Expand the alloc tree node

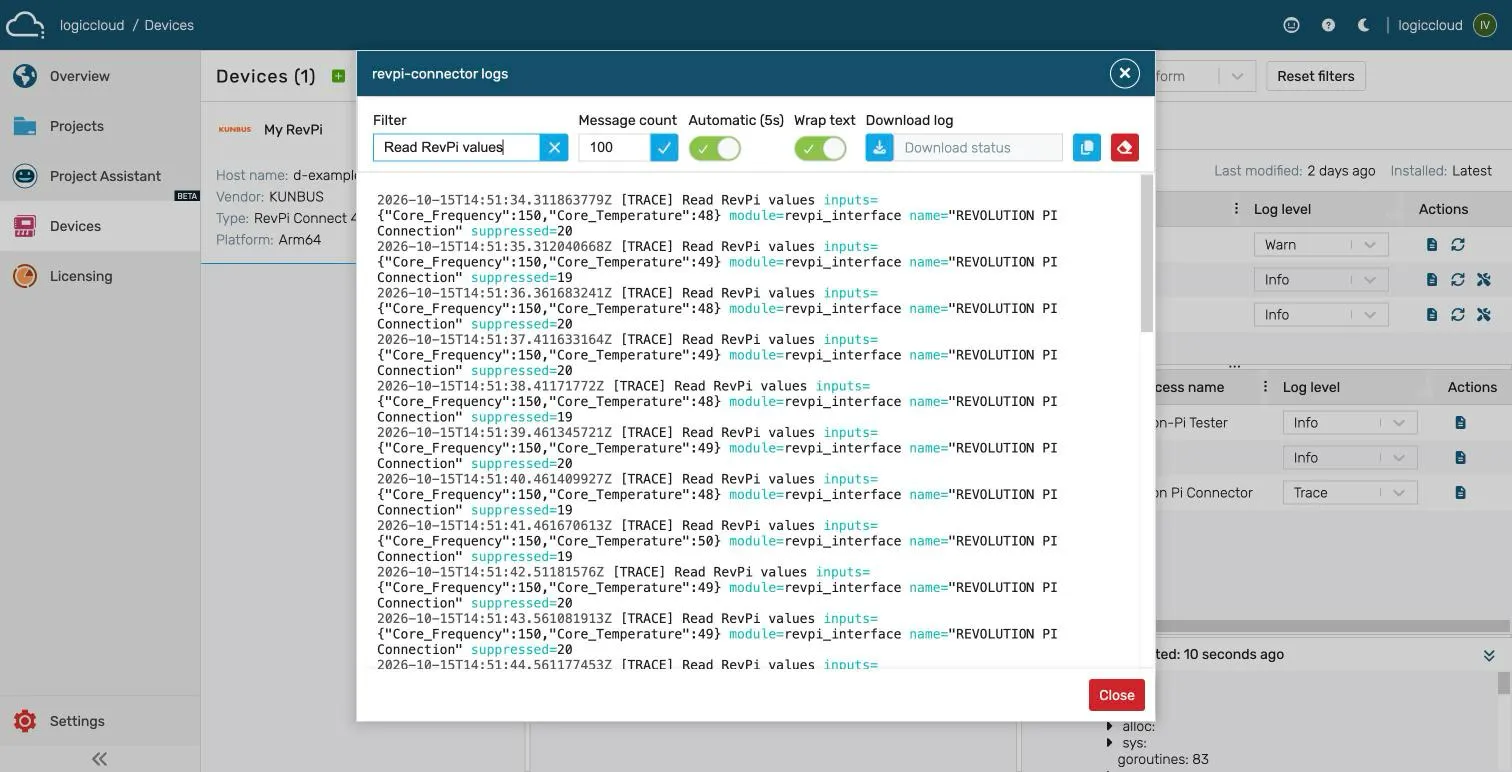coord(1110,727)
